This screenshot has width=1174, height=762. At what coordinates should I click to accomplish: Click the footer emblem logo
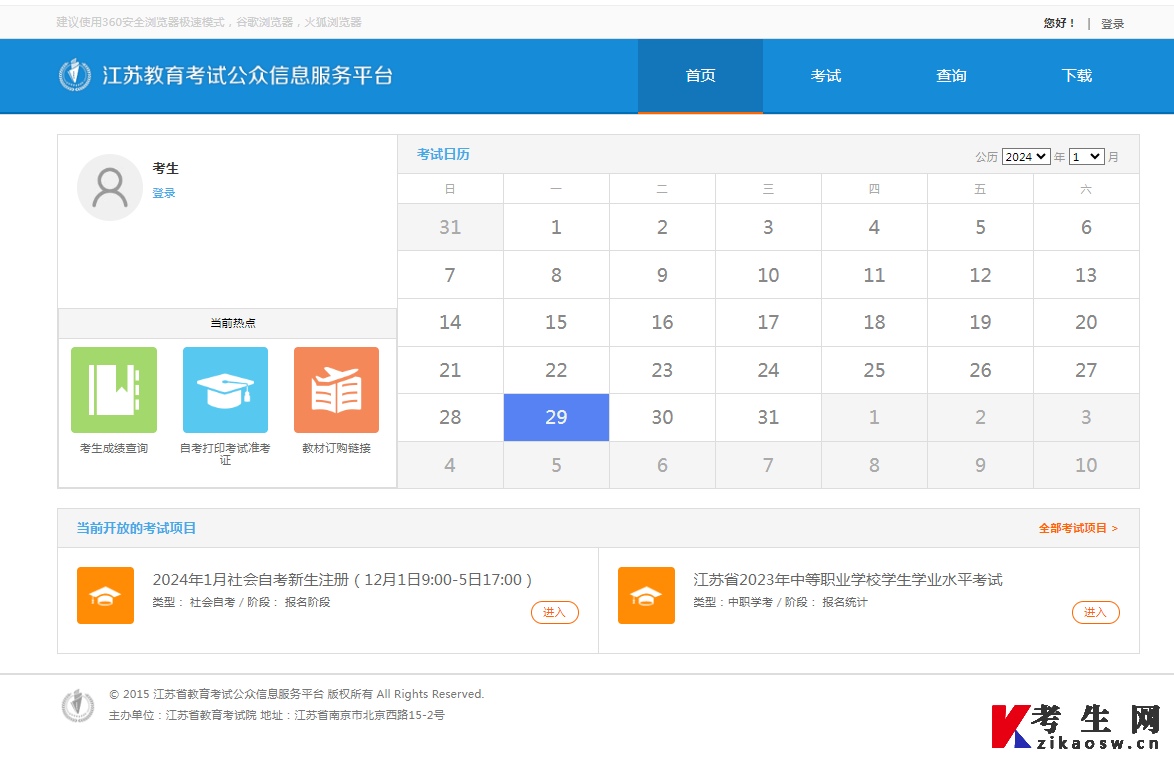click(78, 705)
